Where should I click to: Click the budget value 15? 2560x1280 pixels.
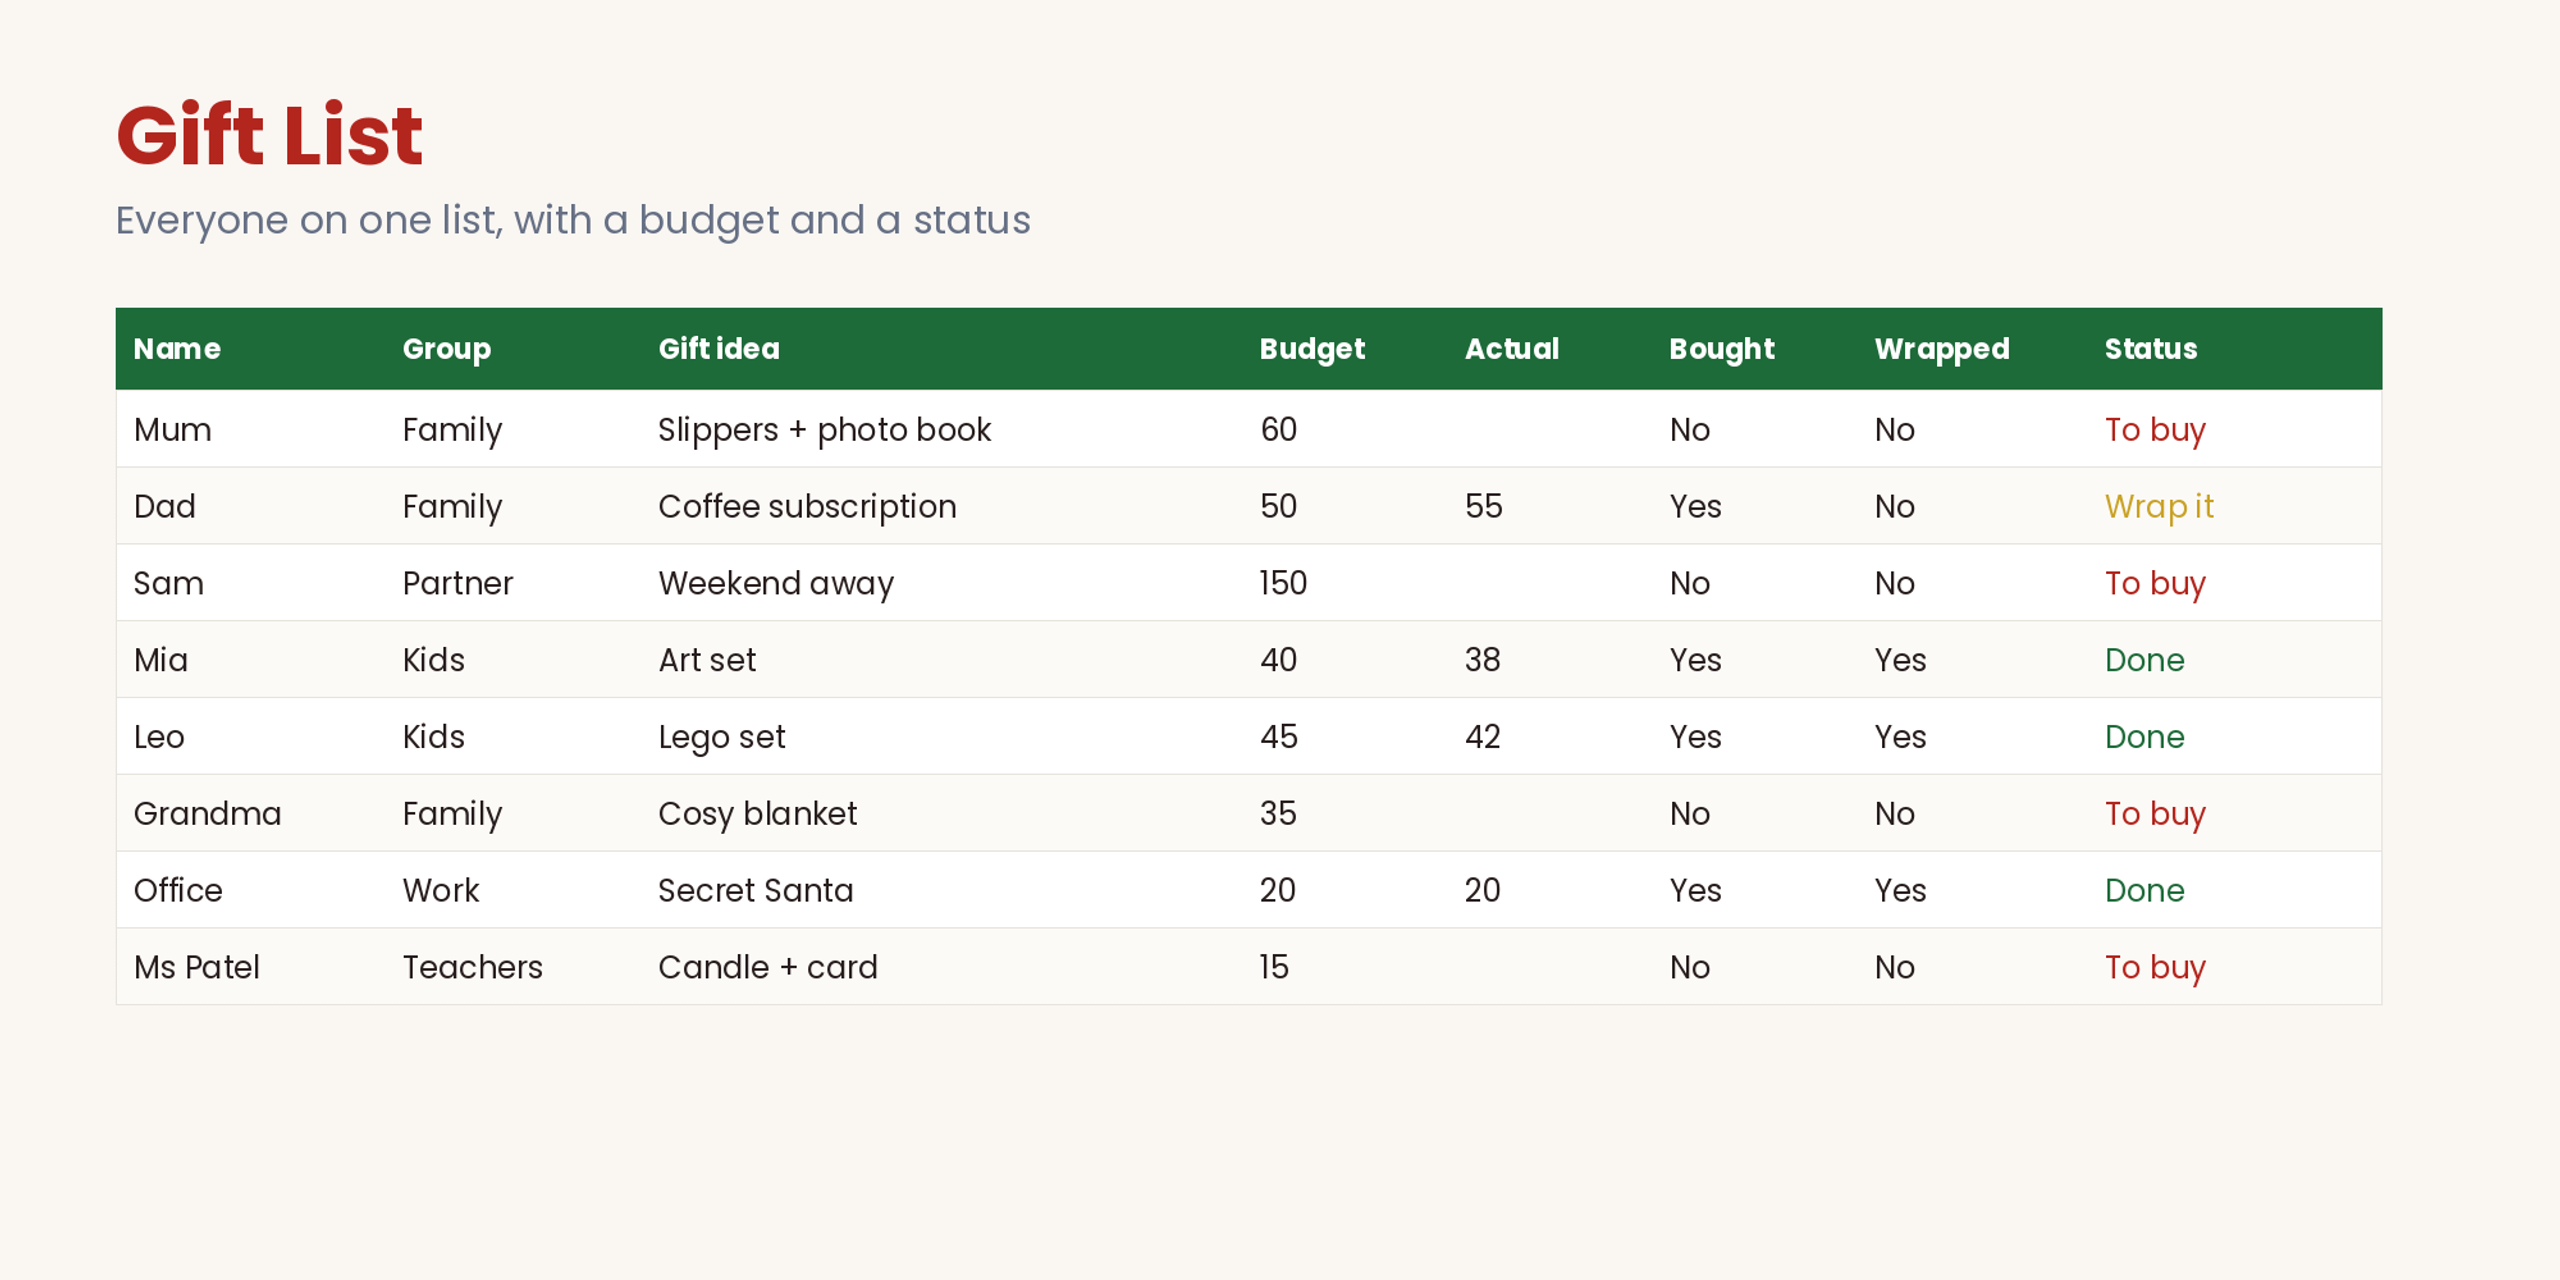(1274, 967)
